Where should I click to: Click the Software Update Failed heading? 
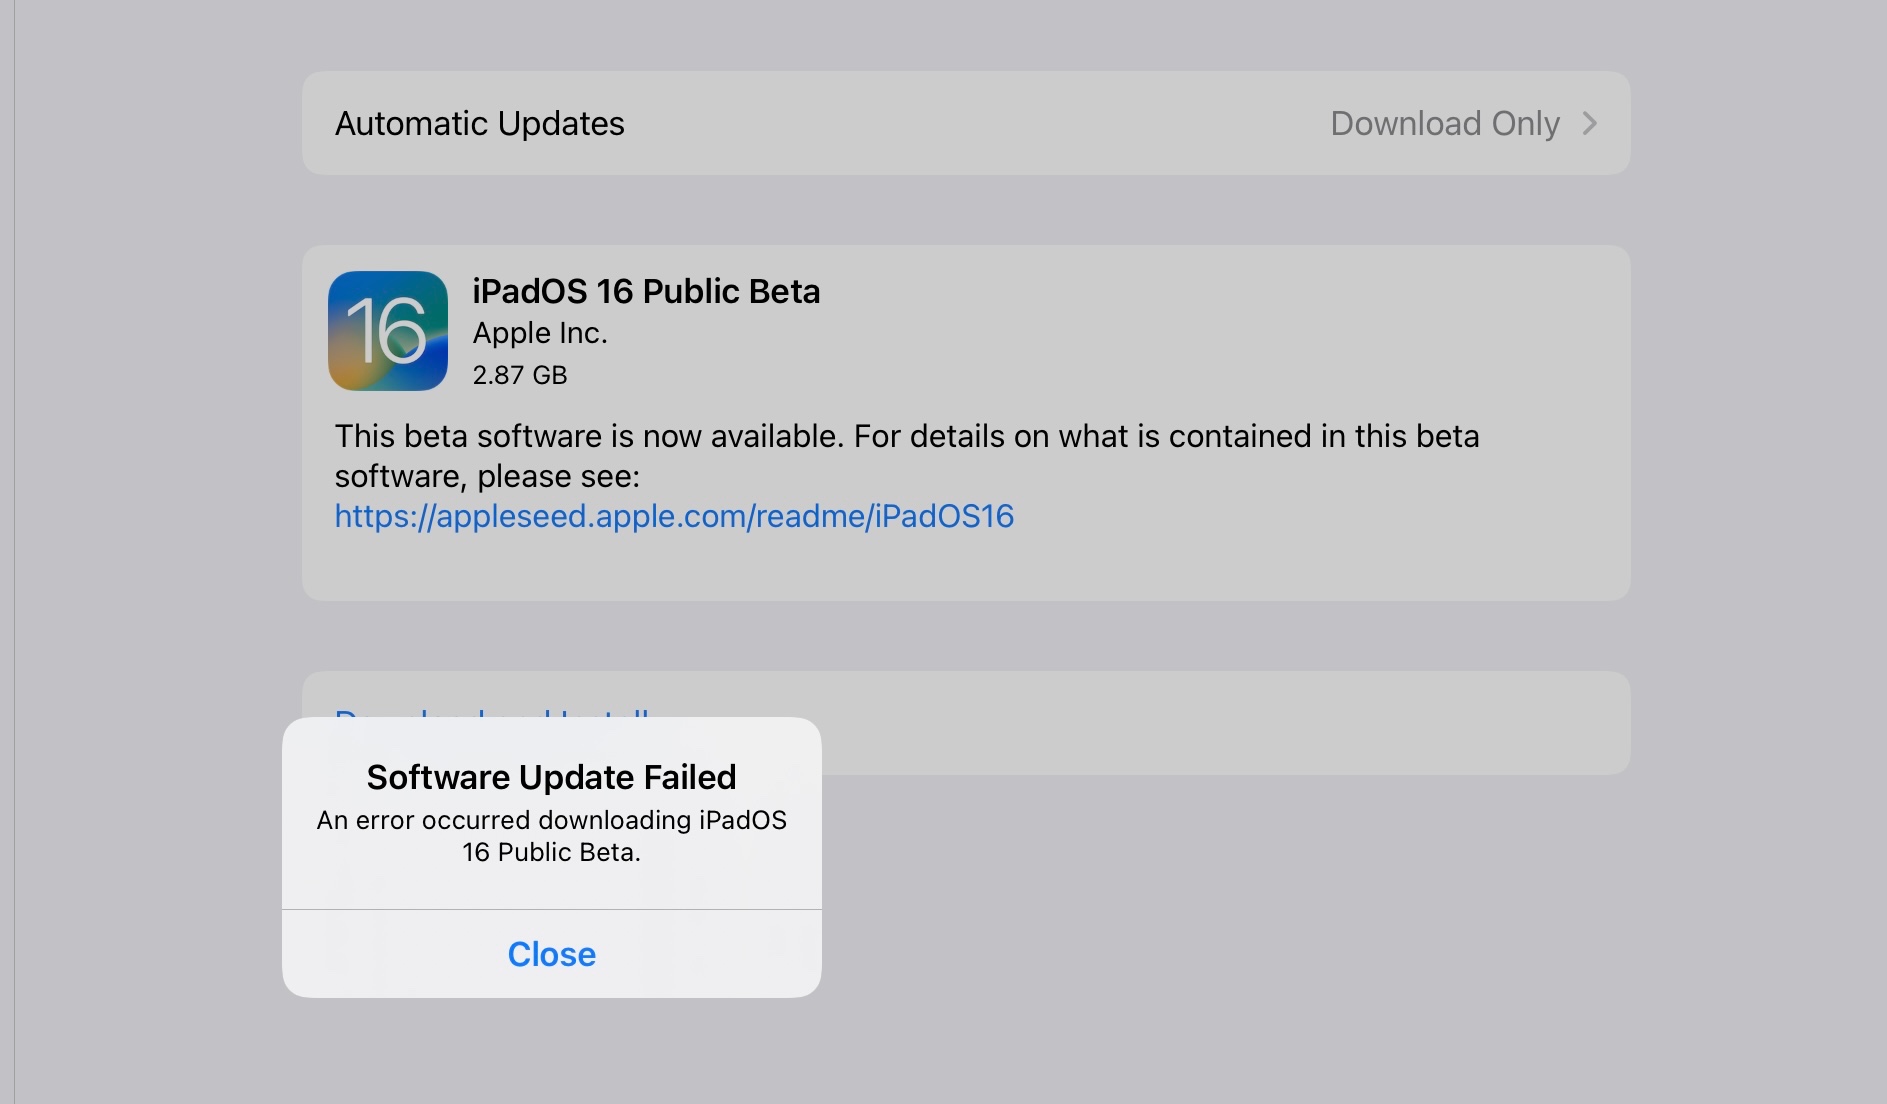pyautogui.click(x=551, y=777)
